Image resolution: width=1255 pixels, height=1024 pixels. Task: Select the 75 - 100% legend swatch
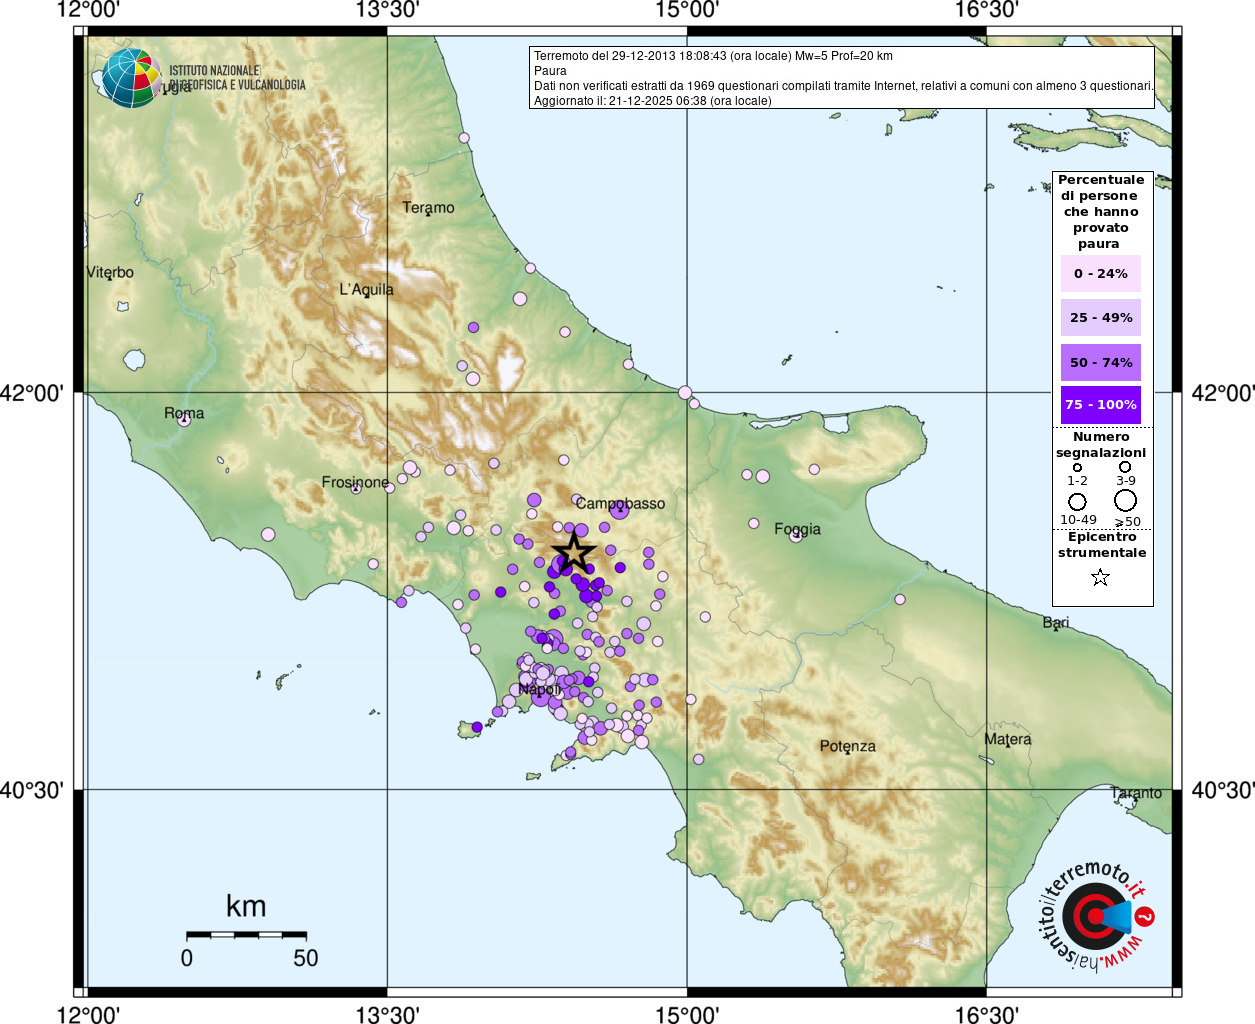tap(1100, 405)
